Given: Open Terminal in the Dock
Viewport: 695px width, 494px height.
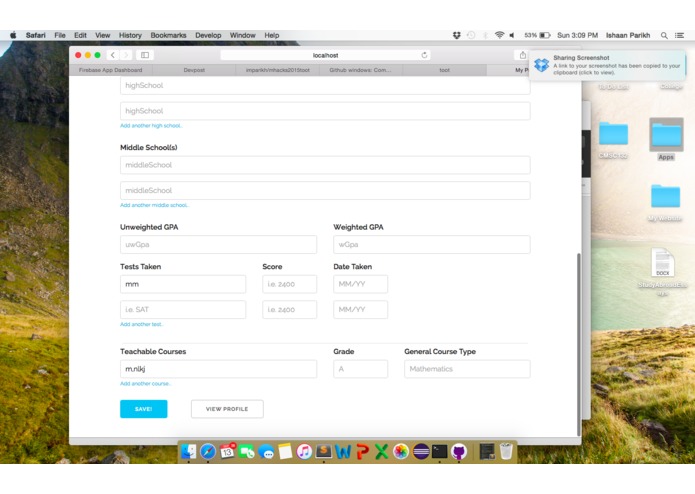Looking at the screenshot, I should pos(440,451).
